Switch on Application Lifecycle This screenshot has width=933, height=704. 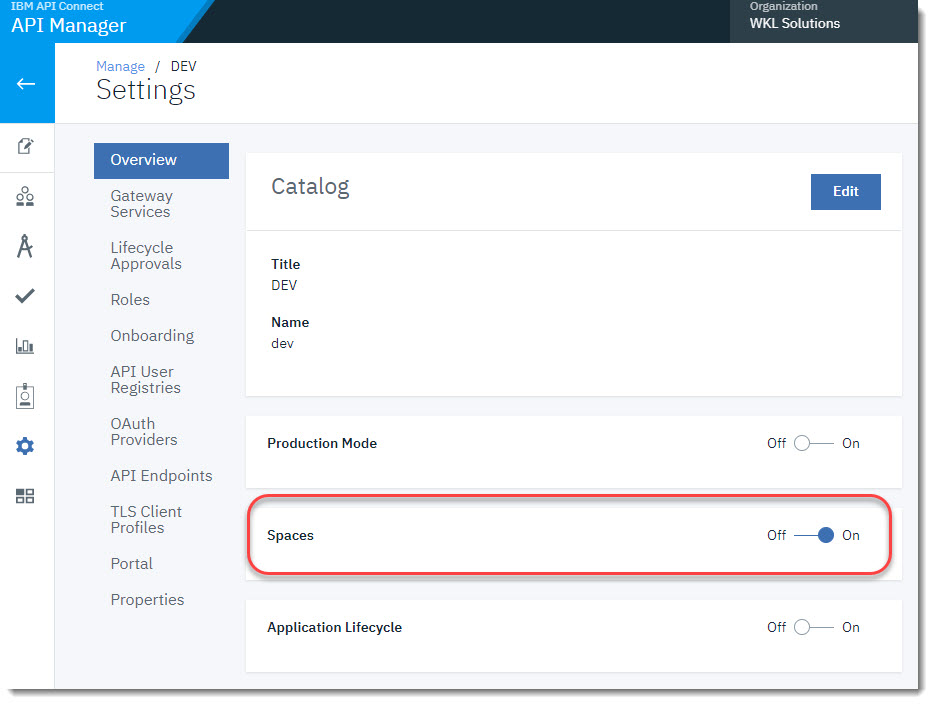tap(813, 627)
